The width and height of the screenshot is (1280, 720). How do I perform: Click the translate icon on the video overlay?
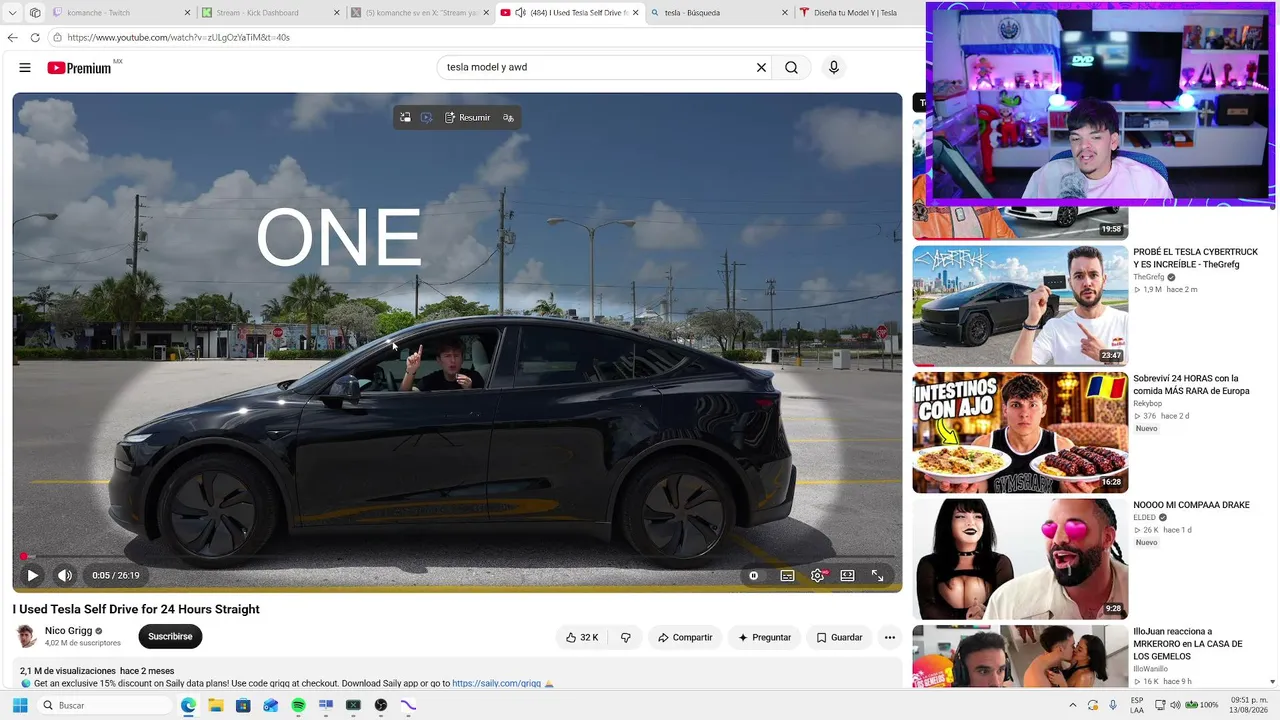pyautogui.click(x=508, y=117)
